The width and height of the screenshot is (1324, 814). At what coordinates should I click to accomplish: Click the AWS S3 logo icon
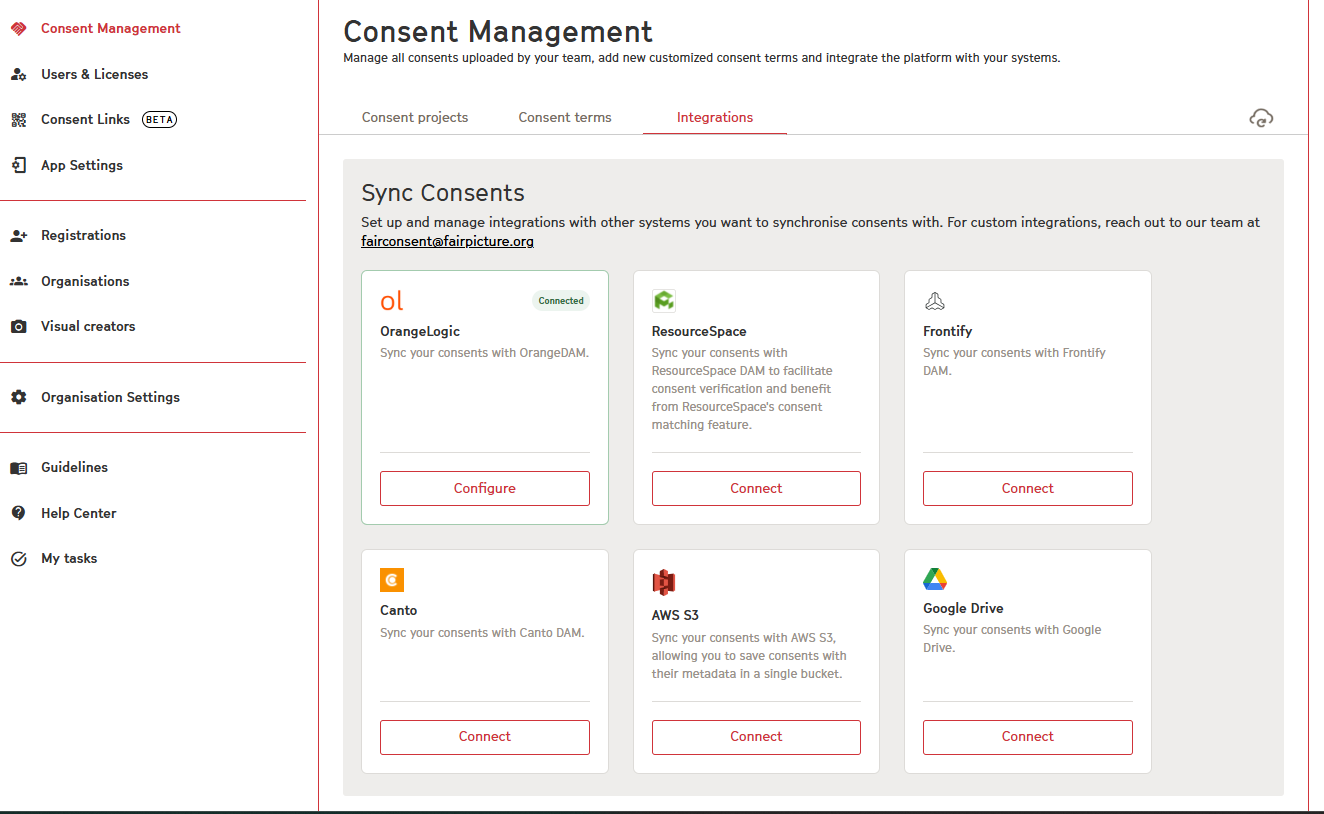tap(664, 582)
